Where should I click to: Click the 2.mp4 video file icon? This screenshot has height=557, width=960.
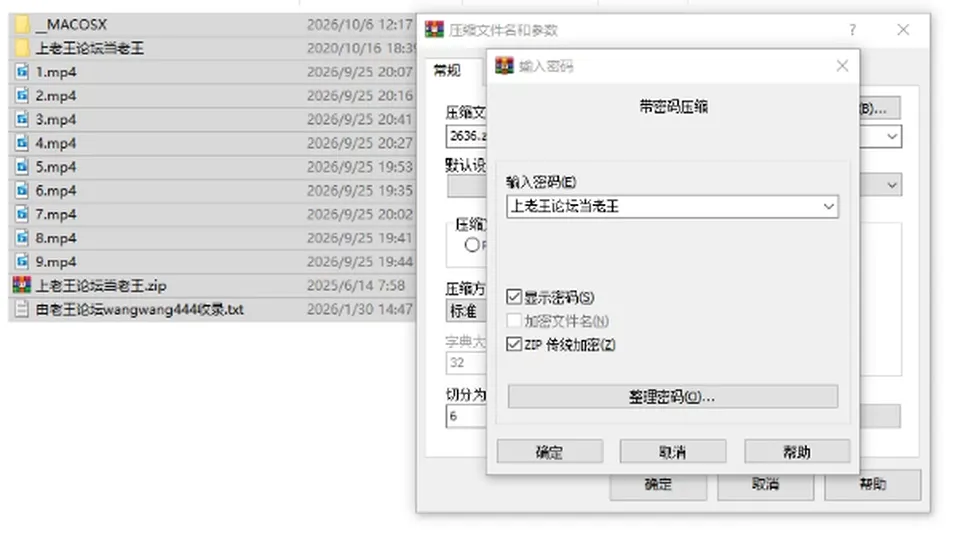pyautogui.click(x=22, y=96)
